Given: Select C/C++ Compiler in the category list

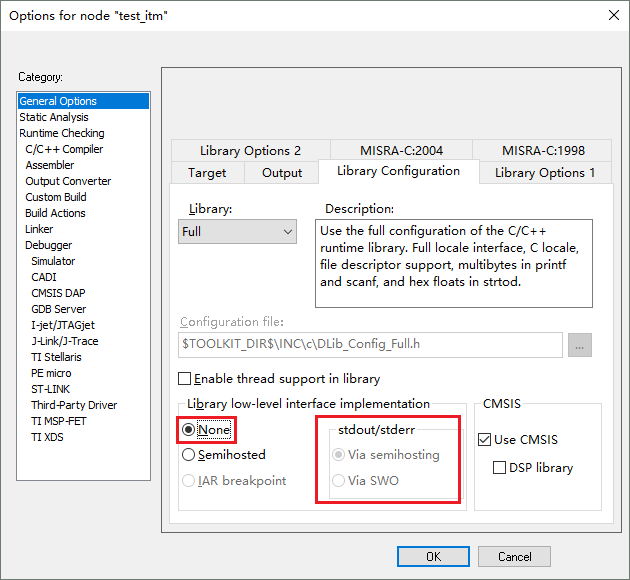Looking at the screenshot, I should (x=64, y=149).
